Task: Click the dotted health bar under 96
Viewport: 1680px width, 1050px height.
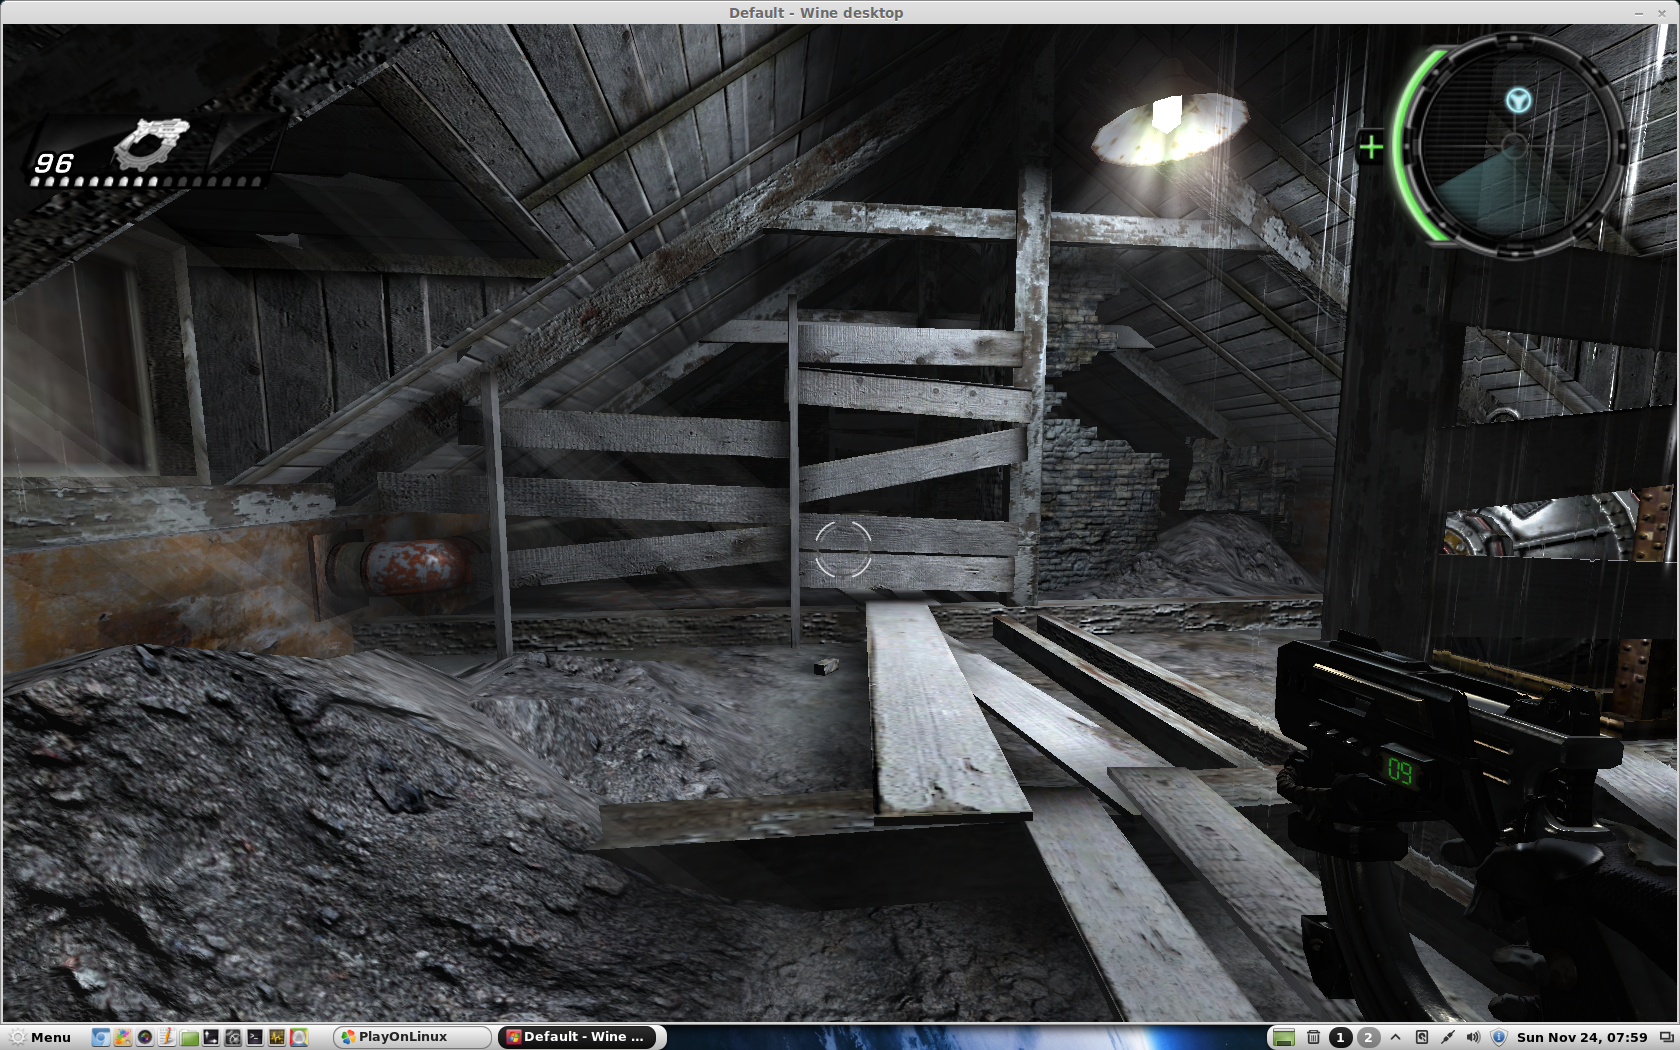Action: 147,182
